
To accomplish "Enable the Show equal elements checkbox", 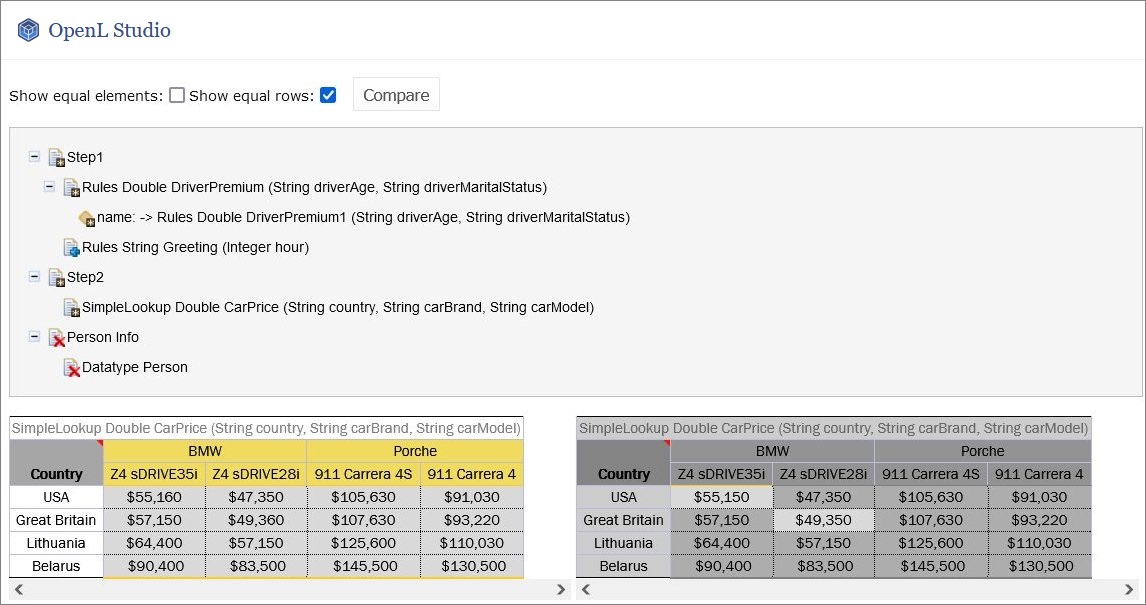I will (177, 96).
